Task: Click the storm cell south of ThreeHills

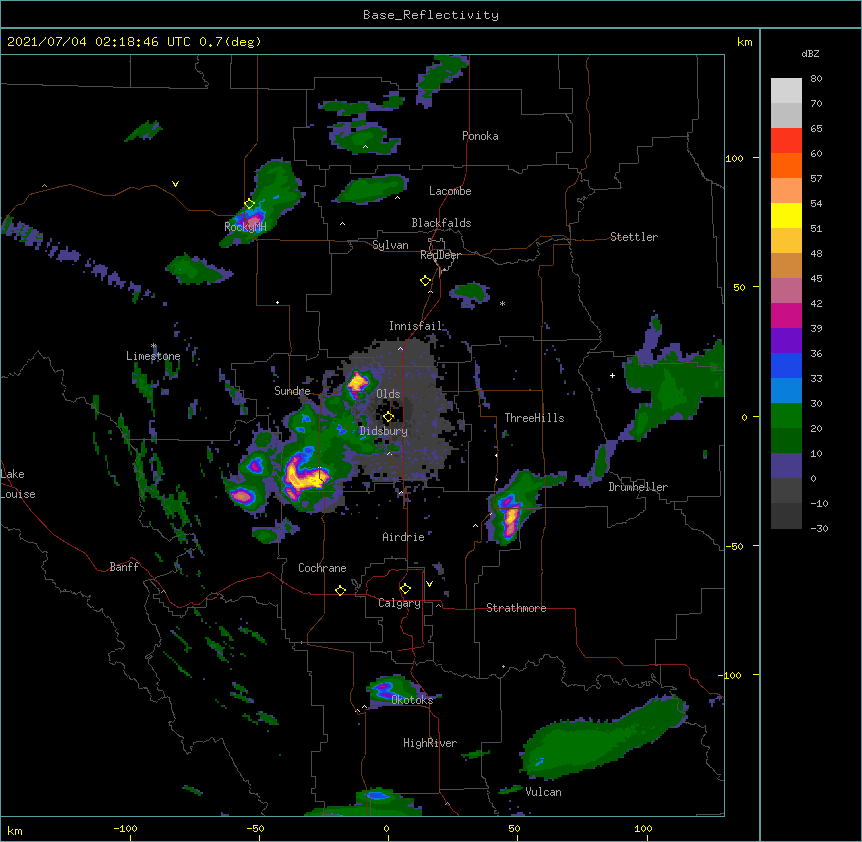Action: [510, 514]
